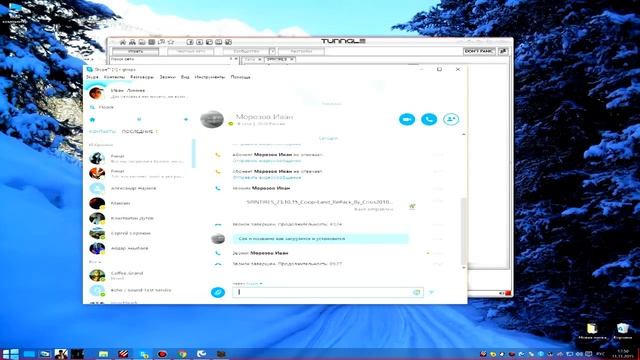The width and height of the screenshot is (640, 360).
Task: Click the Настройки button in Tunngle
Action: point(301,51)
